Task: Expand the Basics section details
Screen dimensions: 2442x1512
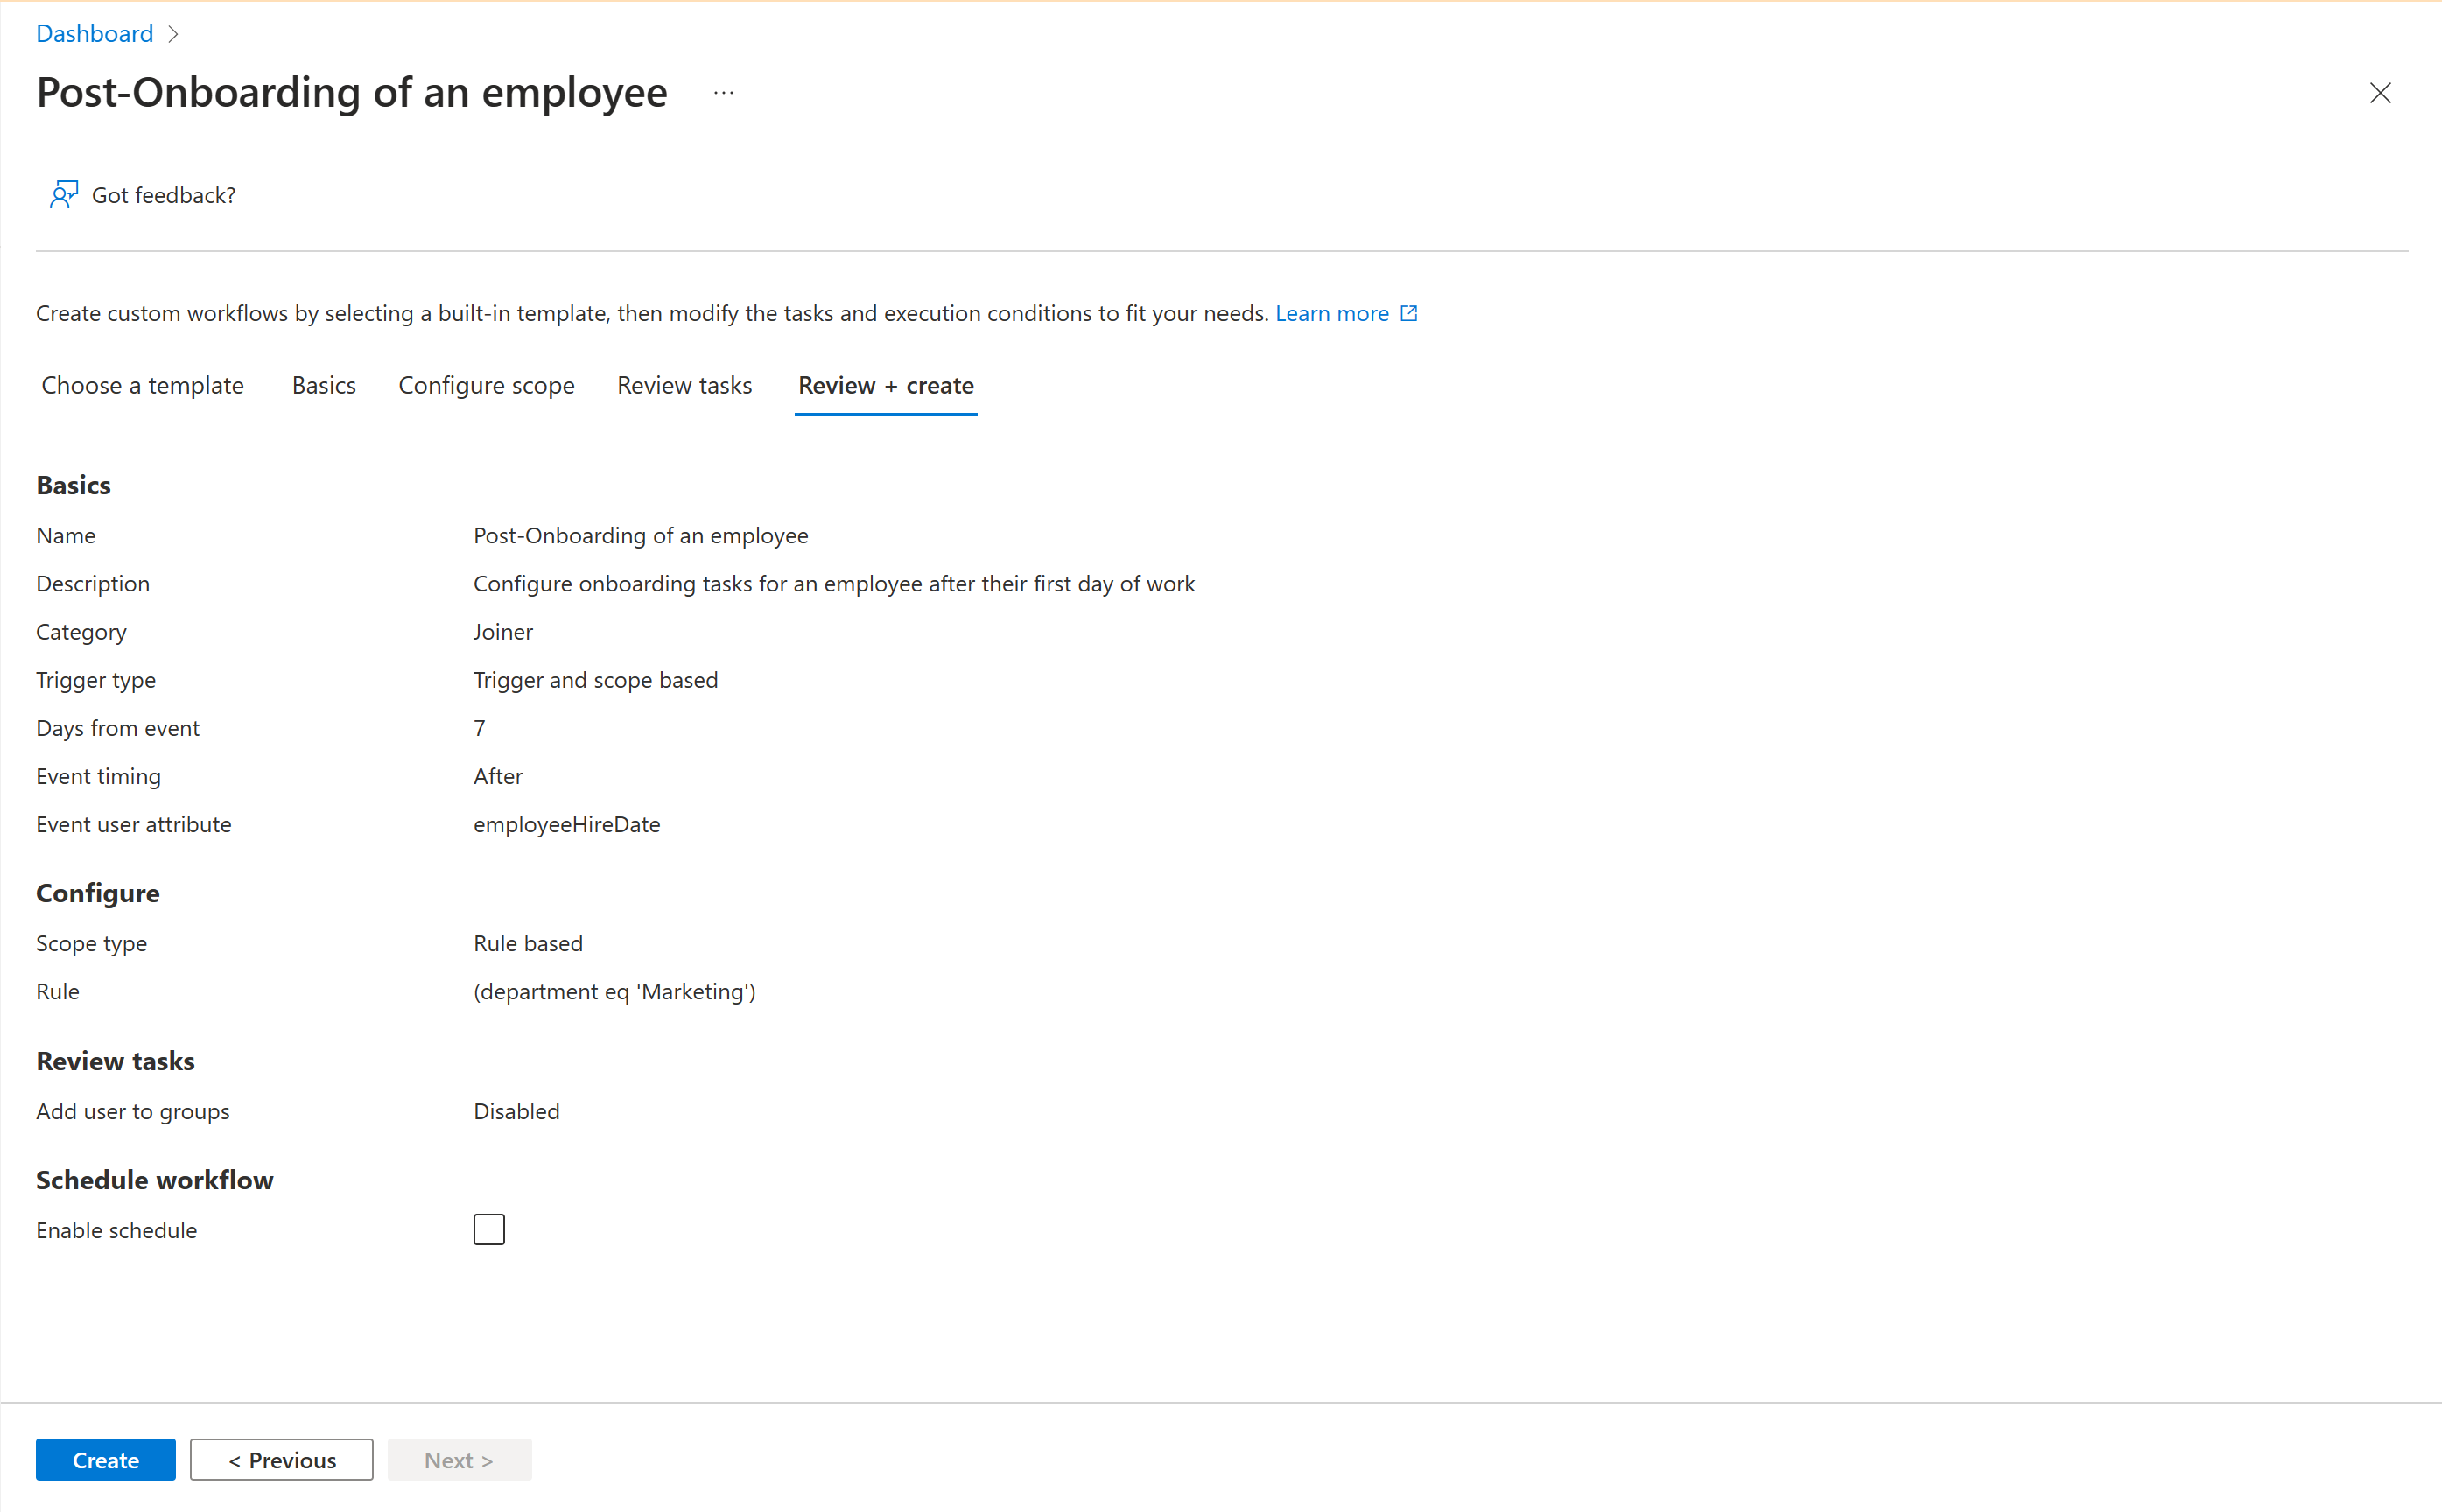Action: [x=74, y=485]
